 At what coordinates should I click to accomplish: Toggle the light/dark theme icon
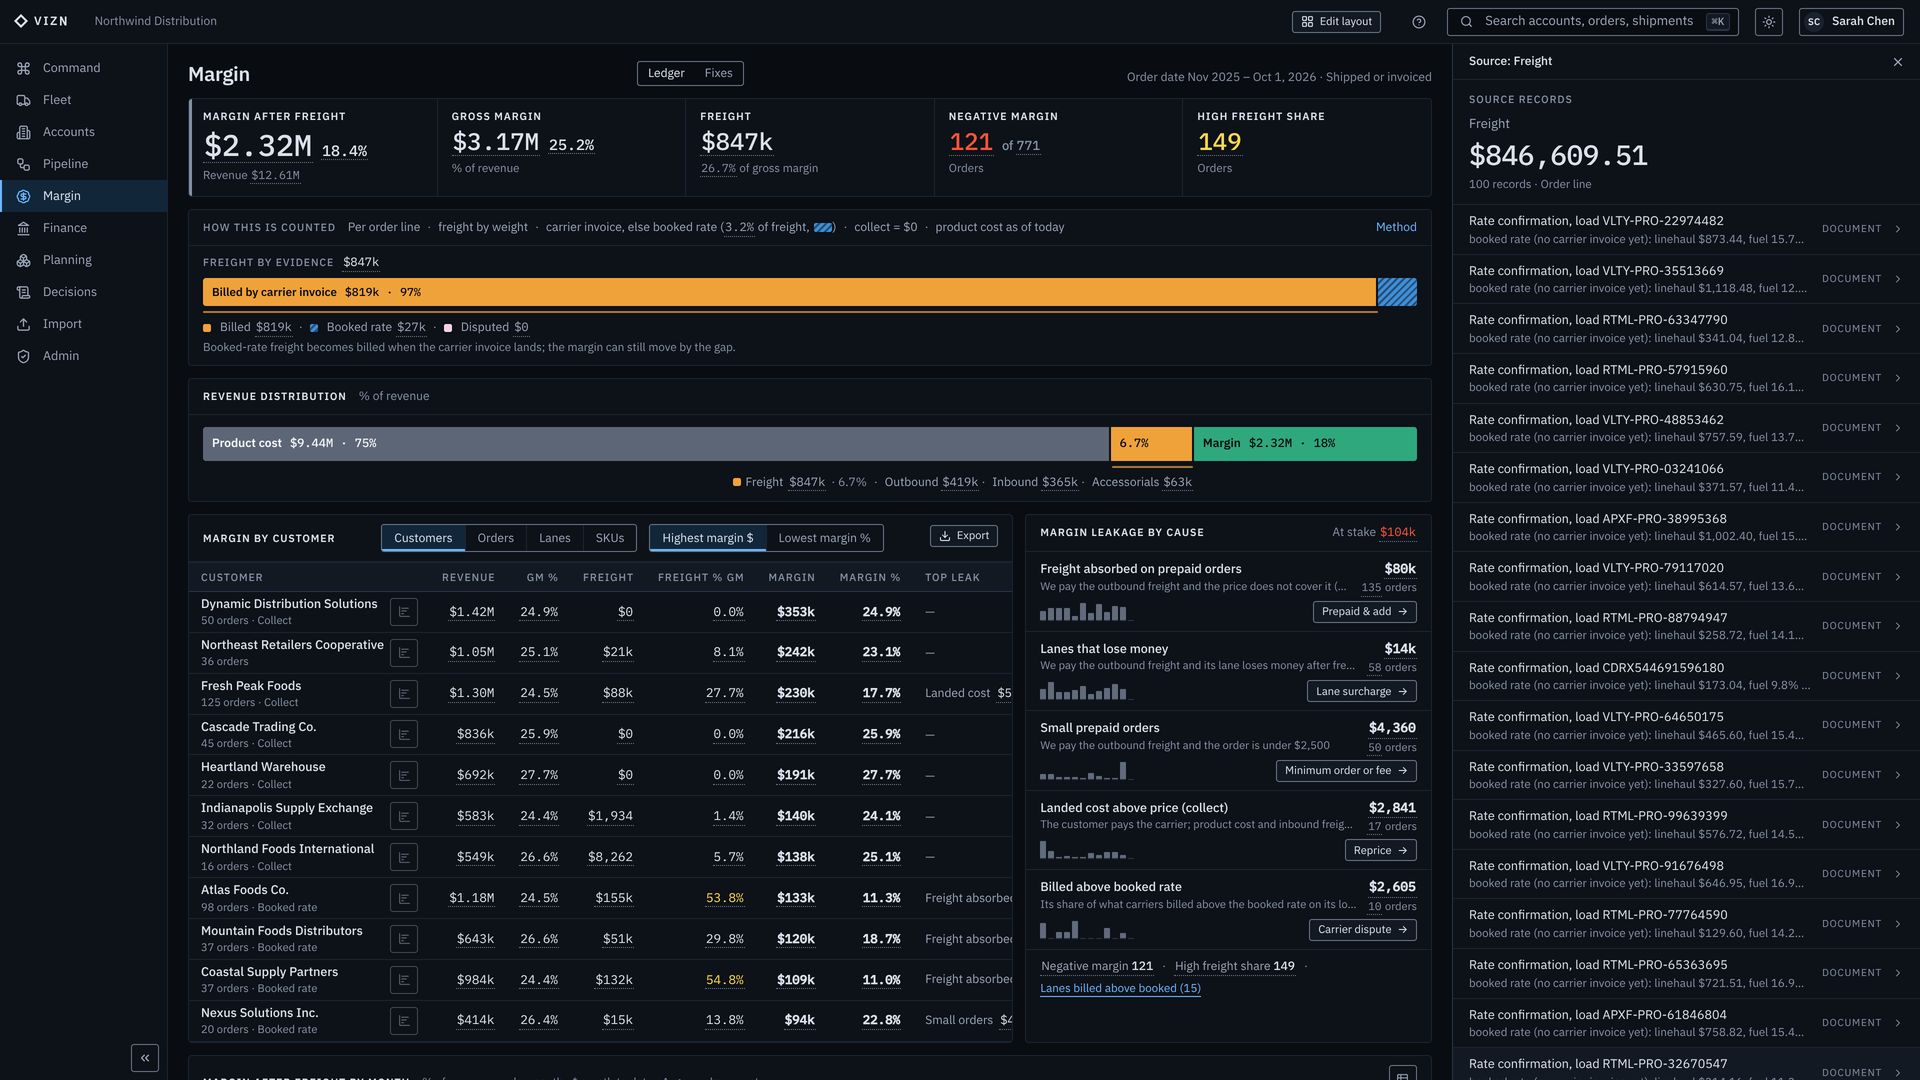point(1768,22)
